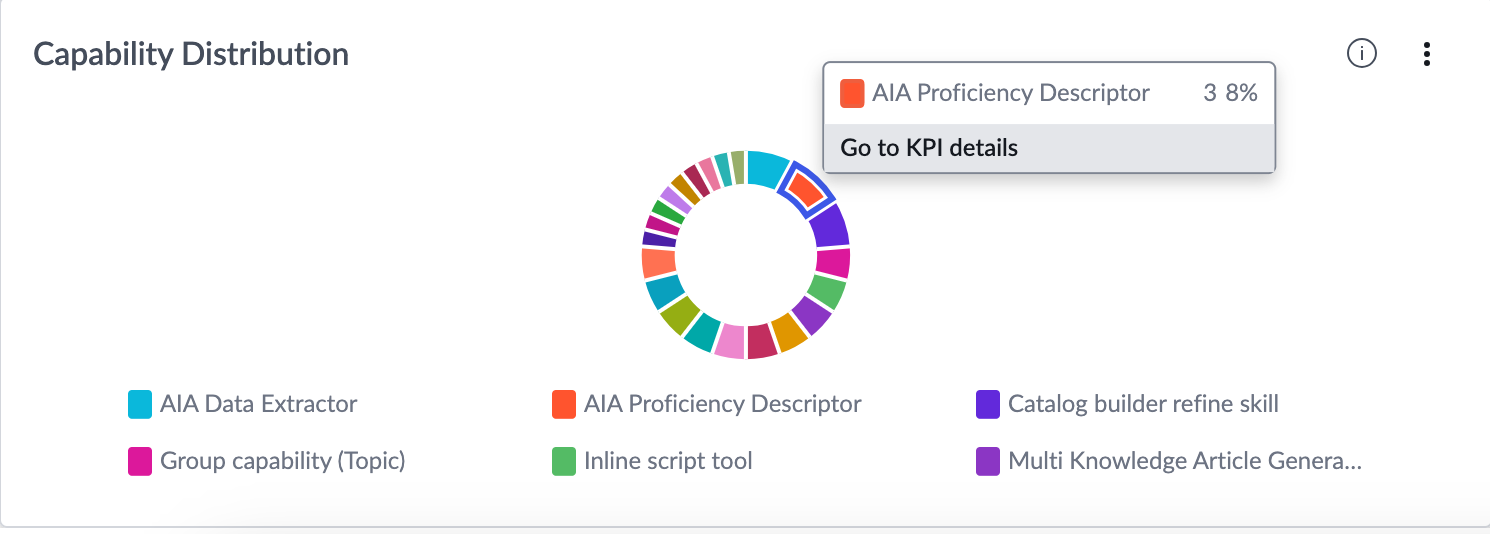
Task: Click the orange AIA Proficiency Descriptor legend swatch
Action: click(x=564, y=405)
